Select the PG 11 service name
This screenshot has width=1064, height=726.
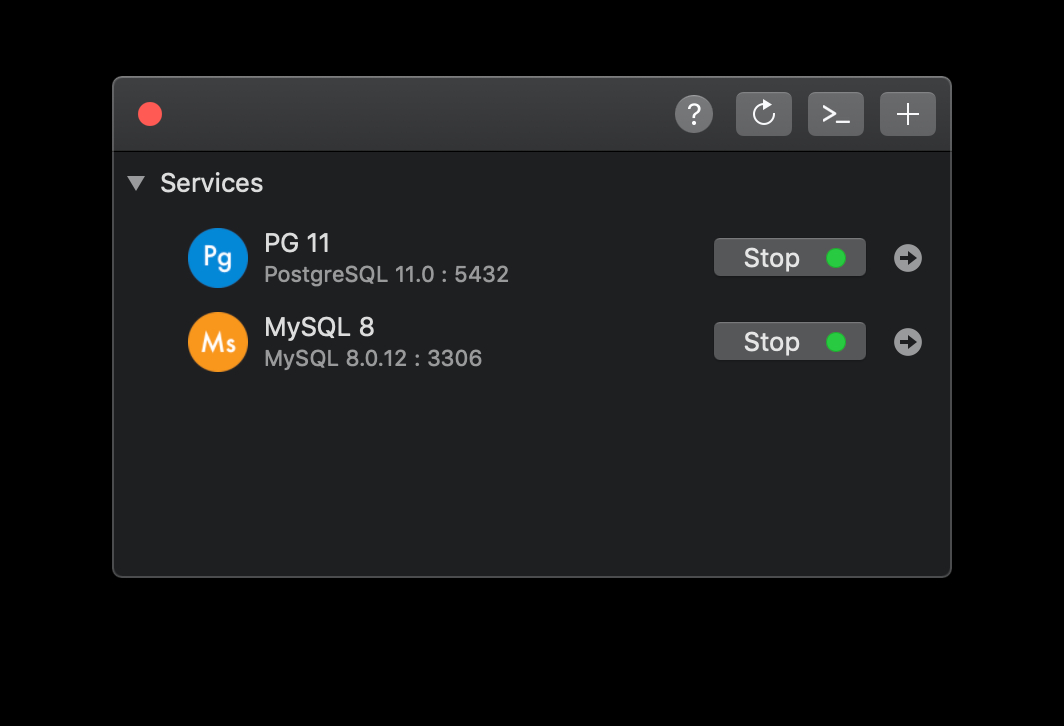[x=297, y=243]
